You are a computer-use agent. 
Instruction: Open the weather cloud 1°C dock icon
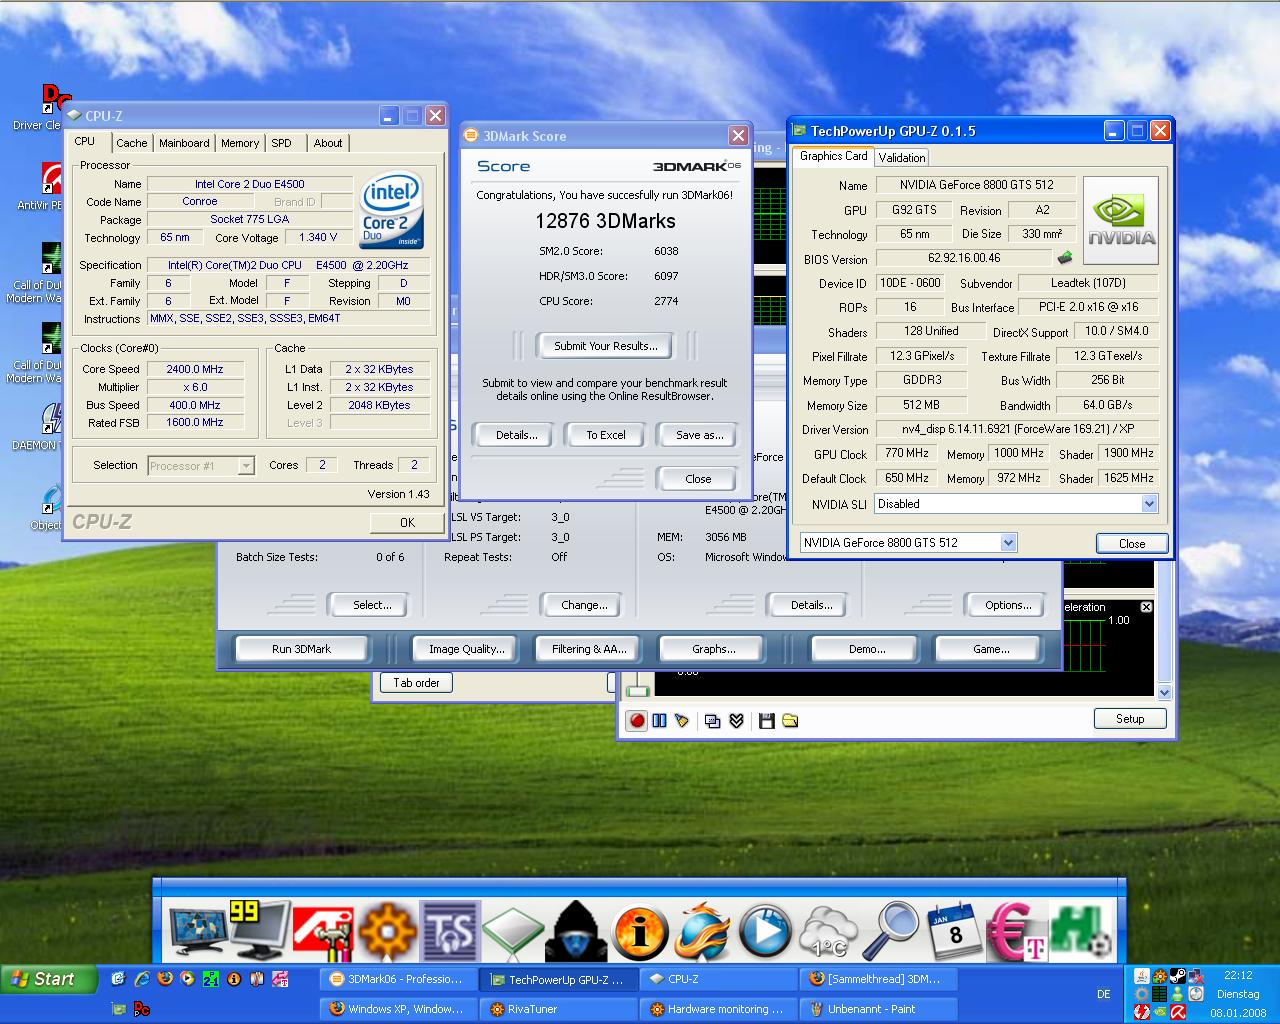click(828, 932)
